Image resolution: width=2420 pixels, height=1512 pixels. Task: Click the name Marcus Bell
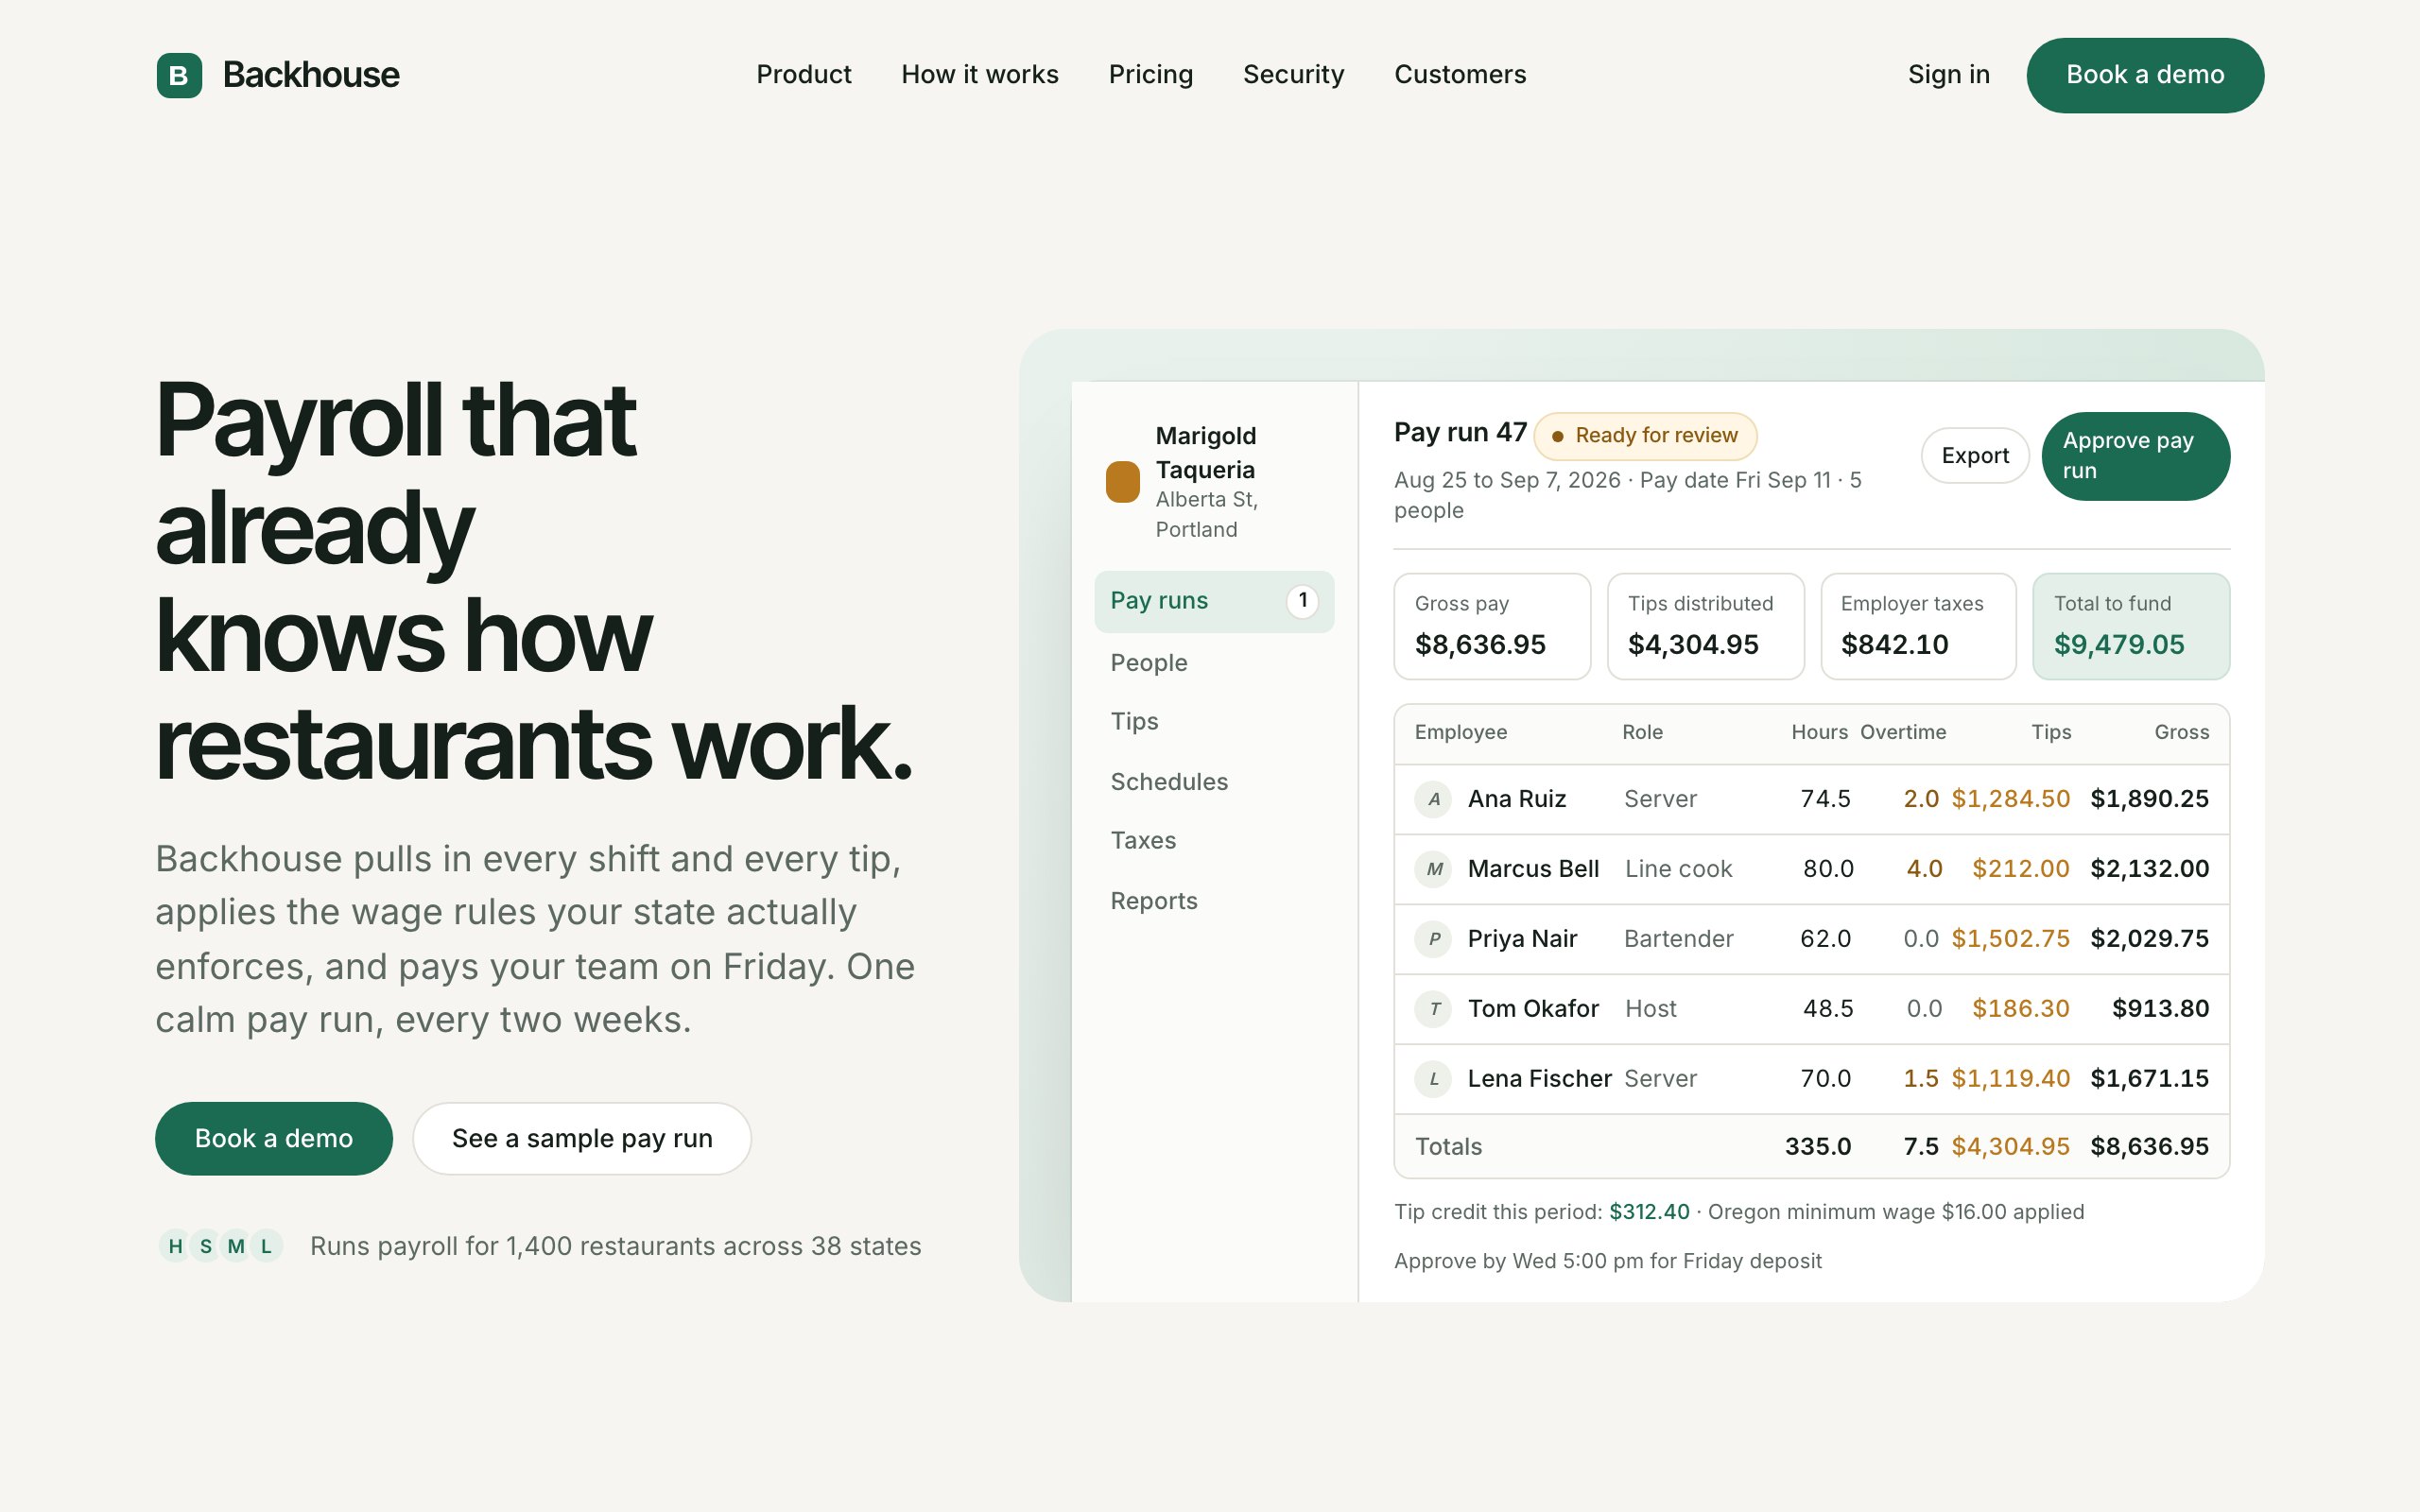pos(1533,869)
